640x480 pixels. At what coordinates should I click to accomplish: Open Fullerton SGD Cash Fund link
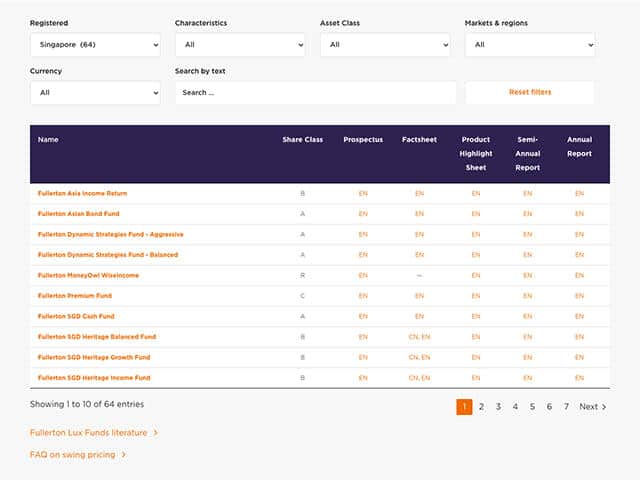tap(76, 316)
